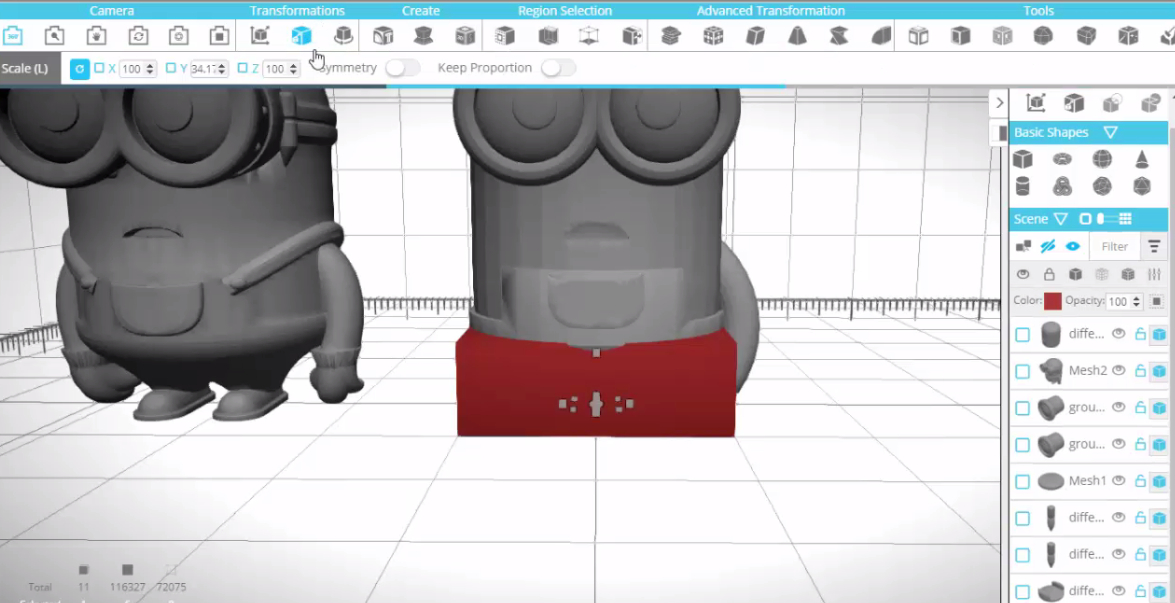Hide Mesh2 using its eye icon
1175x603 pixels.
tap(1119, 370)
